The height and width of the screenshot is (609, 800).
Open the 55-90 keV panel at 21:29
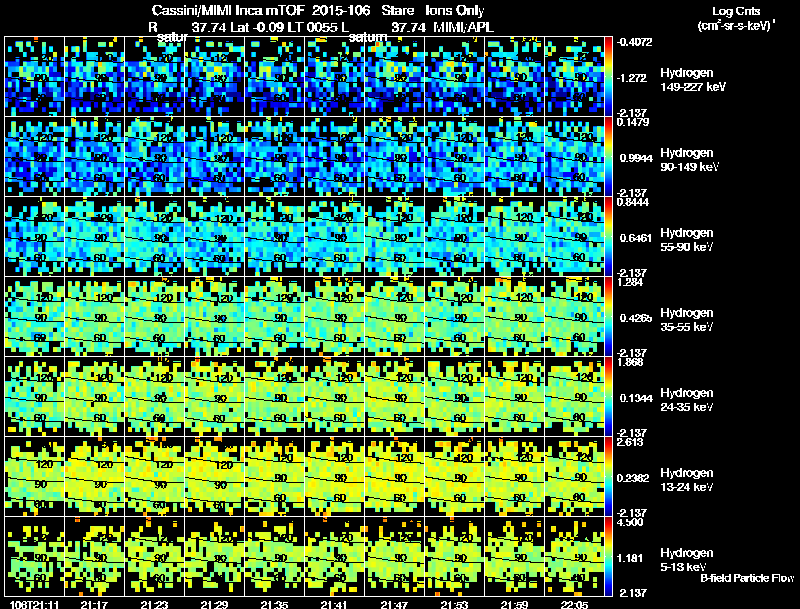point(214,237)
